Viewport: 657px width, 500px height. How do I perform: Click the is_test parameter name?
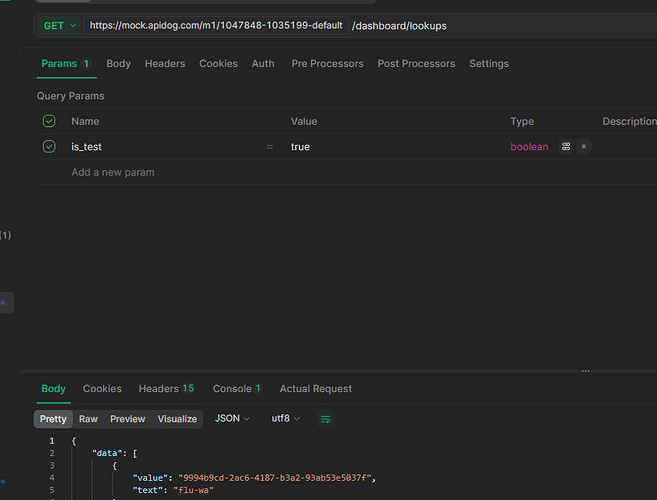(x=86, y=147)
